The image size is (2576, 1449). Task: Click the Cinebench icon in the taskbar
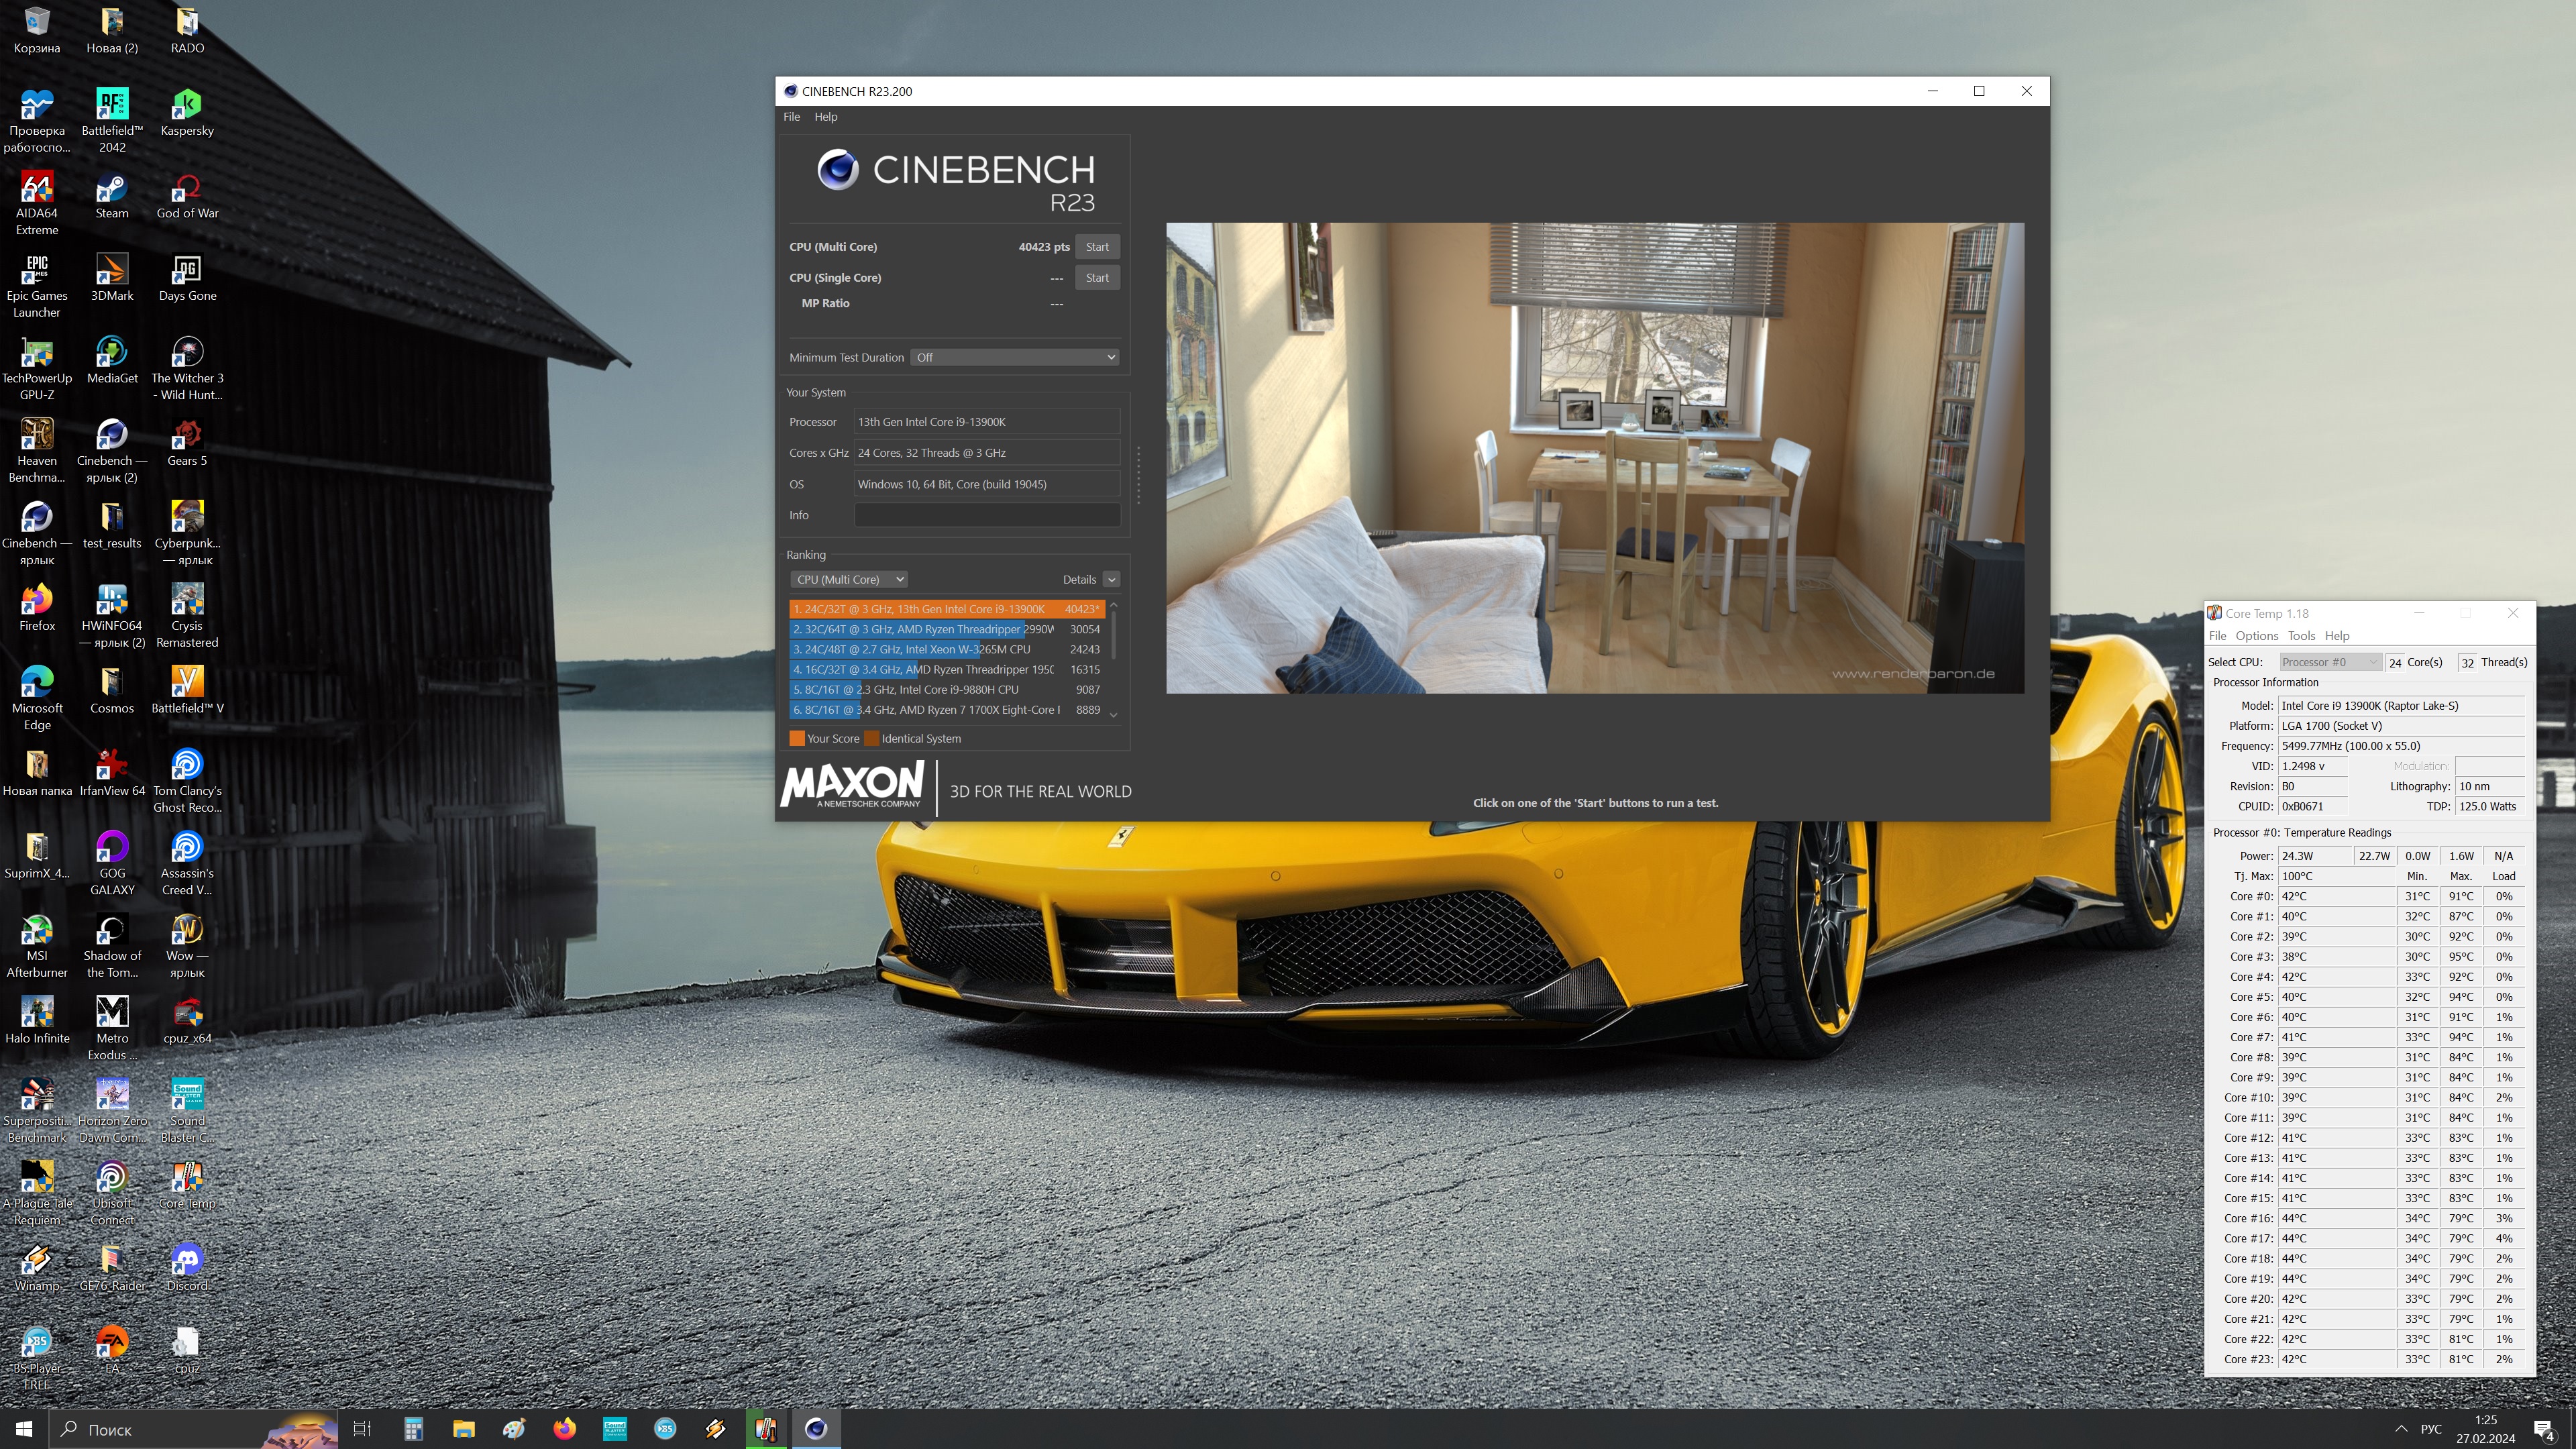pyautogui.click(x=816, y=1428)
